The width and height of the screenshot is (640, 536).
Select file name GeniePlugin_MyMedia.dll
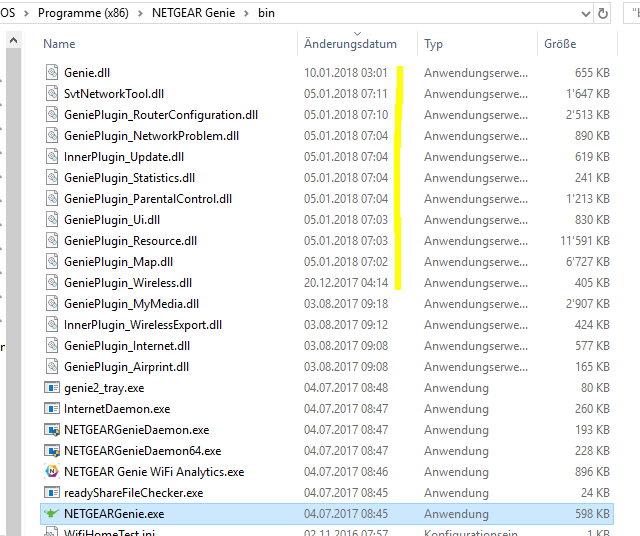(x=131, y=304)
